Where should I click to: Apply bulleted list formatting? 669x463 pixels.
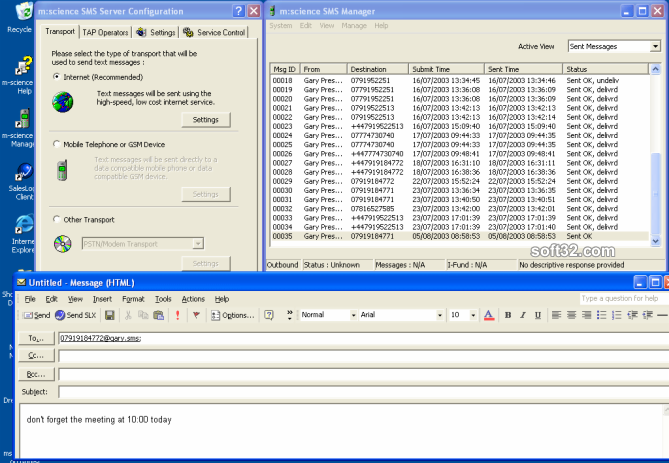tap(602, 315)
